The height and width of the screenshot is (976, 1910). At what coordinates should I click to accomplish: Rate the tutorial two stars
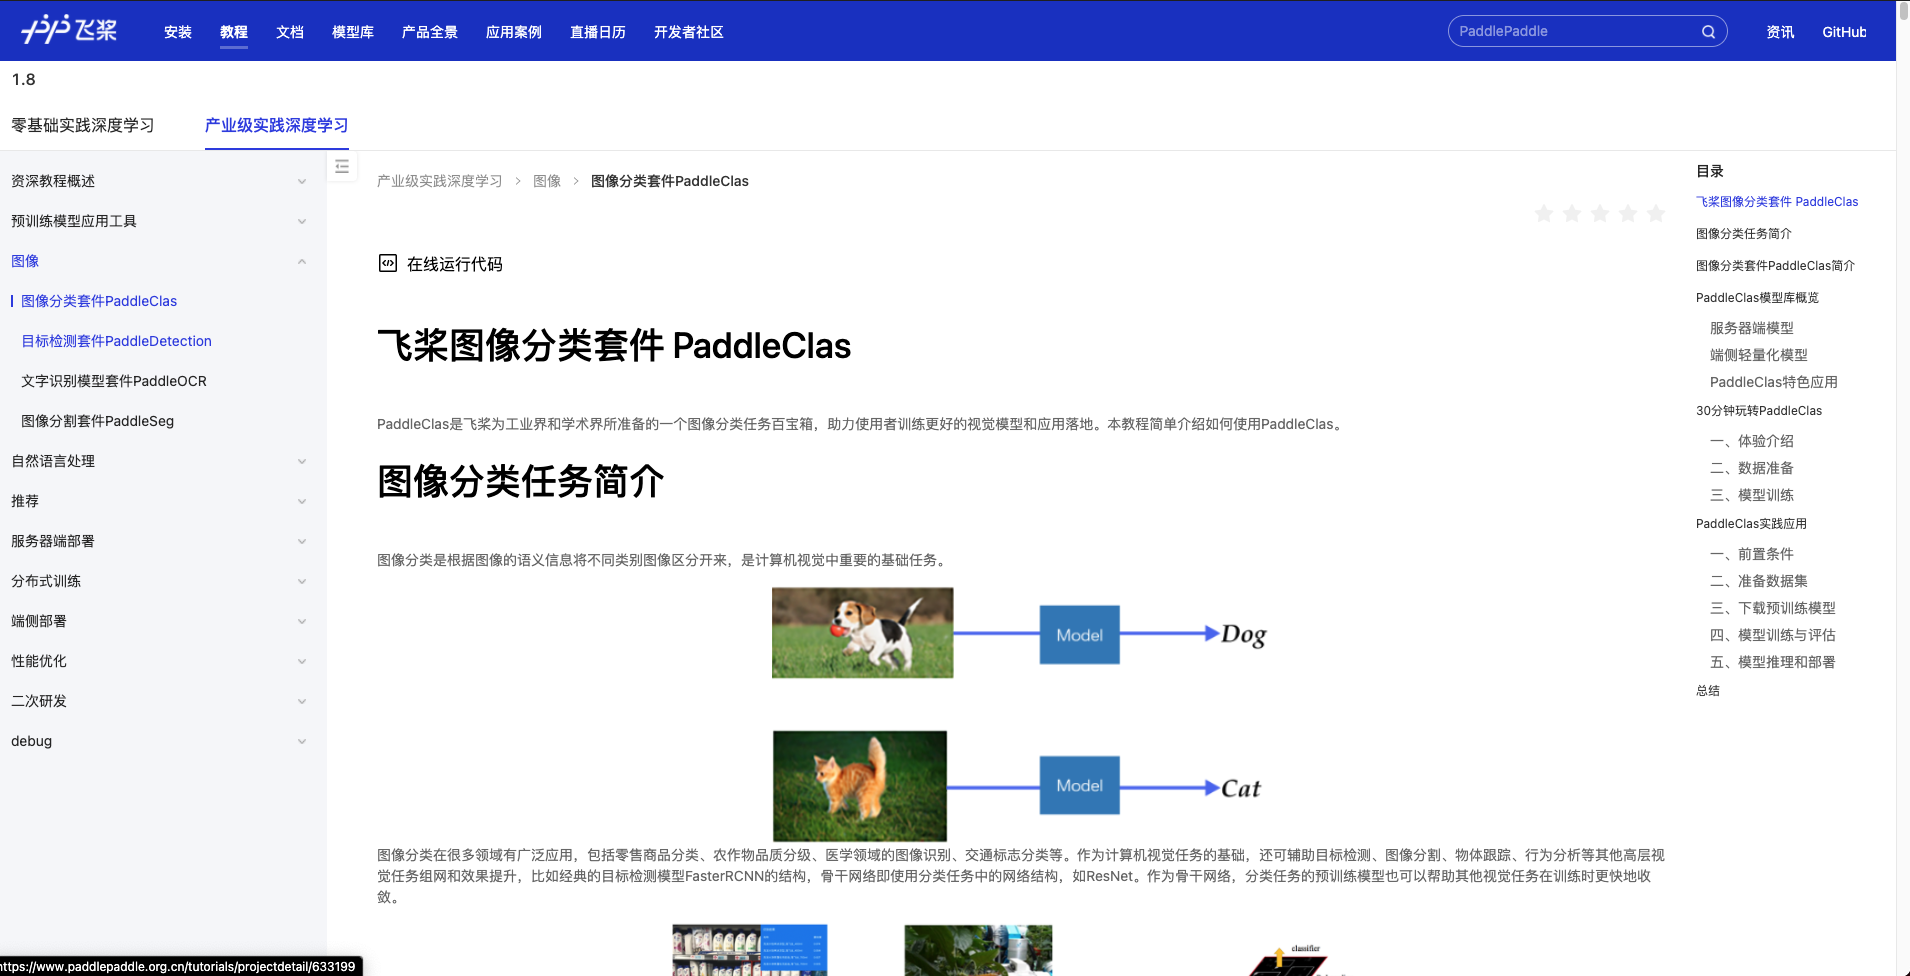coord(1572,213)
